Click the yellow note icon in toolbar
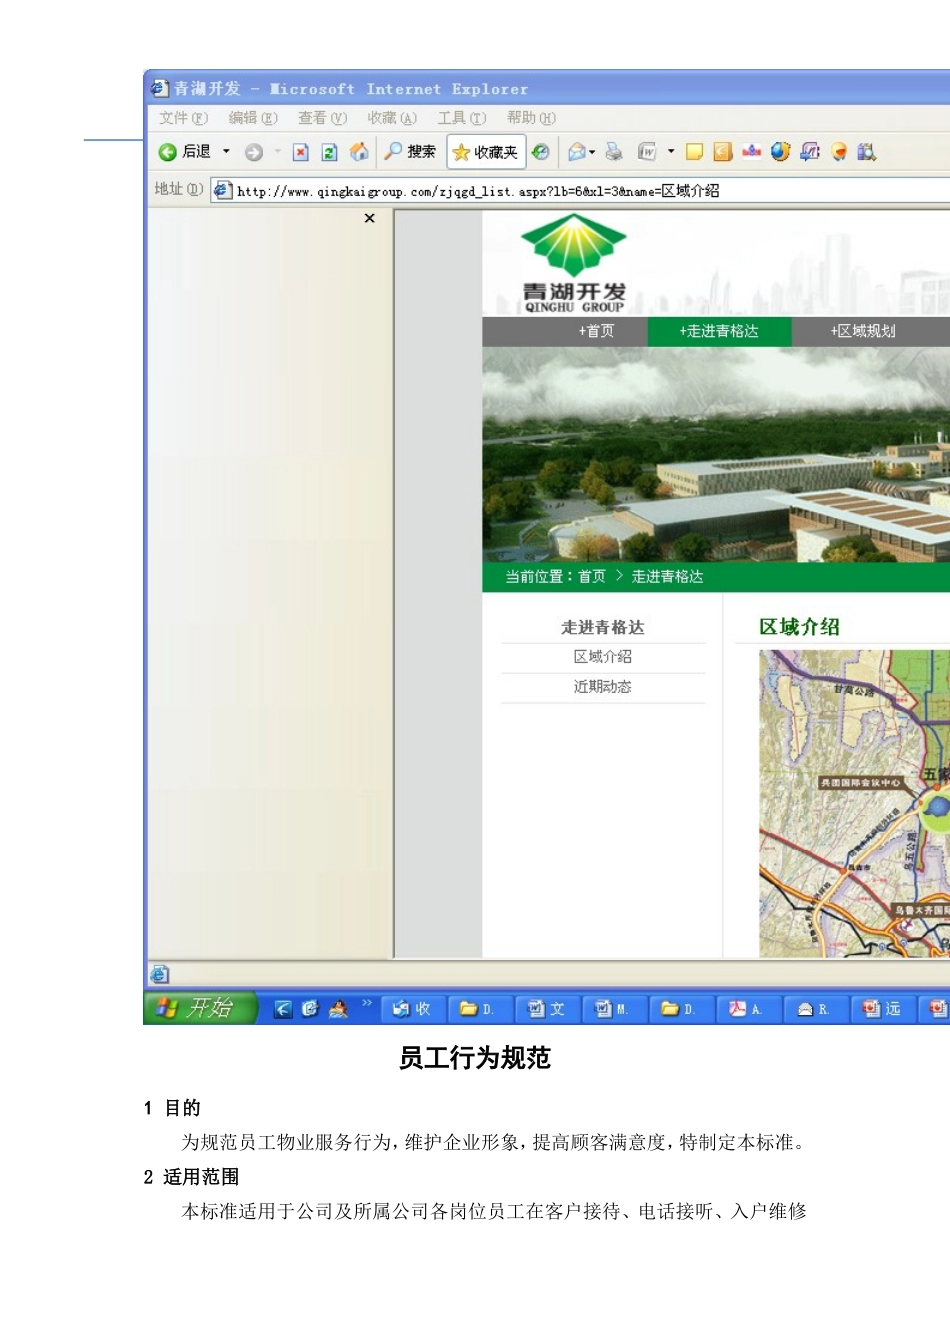The height and width of the screenshot is (1344, 950). 694,152
